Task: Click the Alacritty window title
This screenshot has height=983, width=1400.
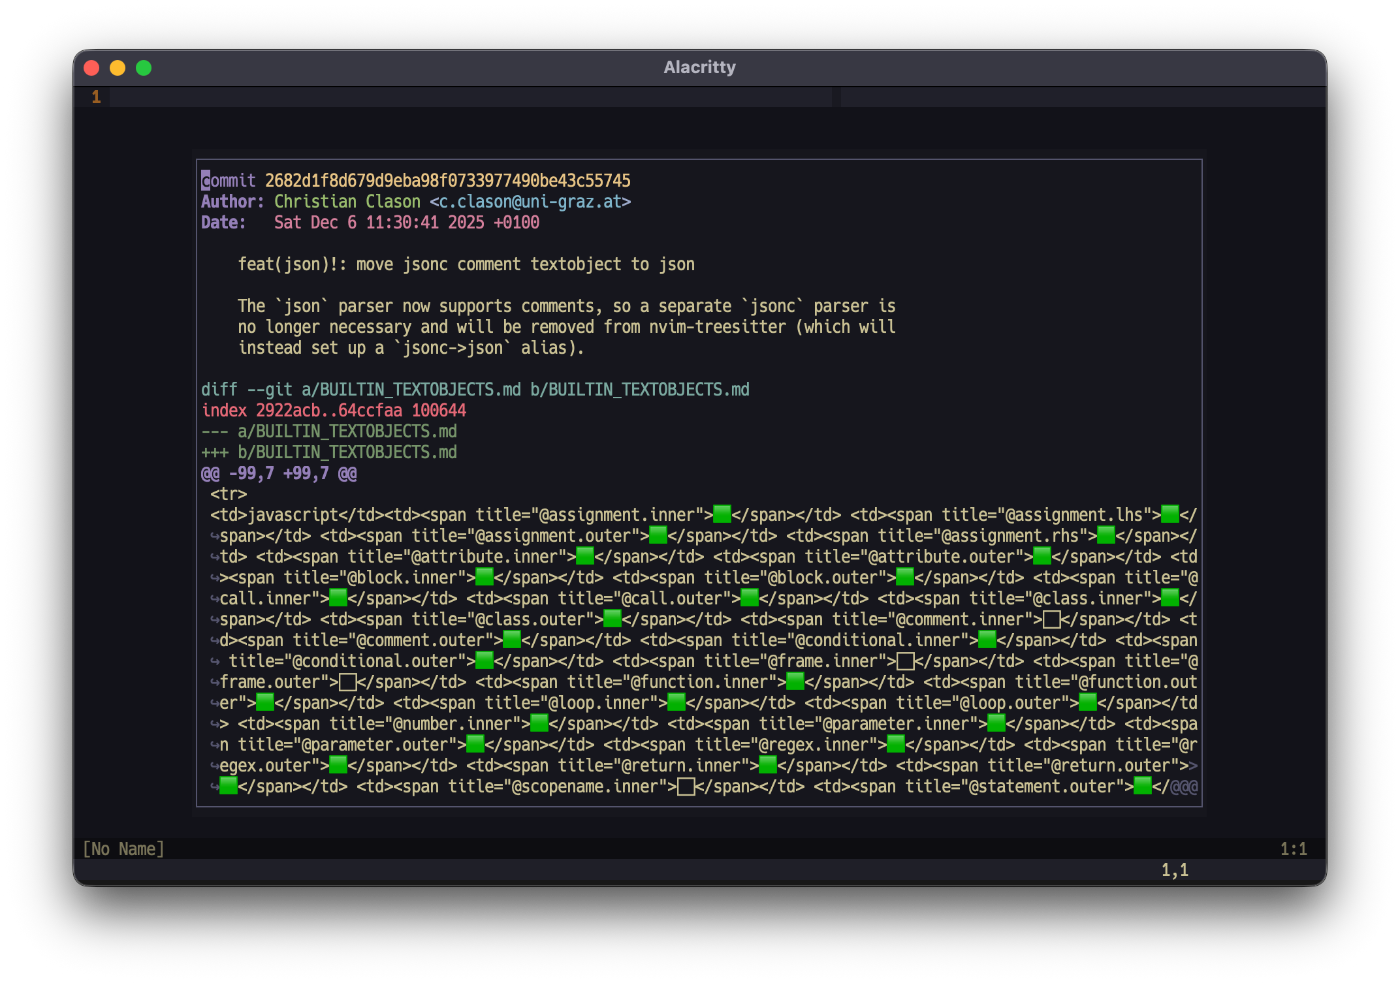Action: coord(700,67)
